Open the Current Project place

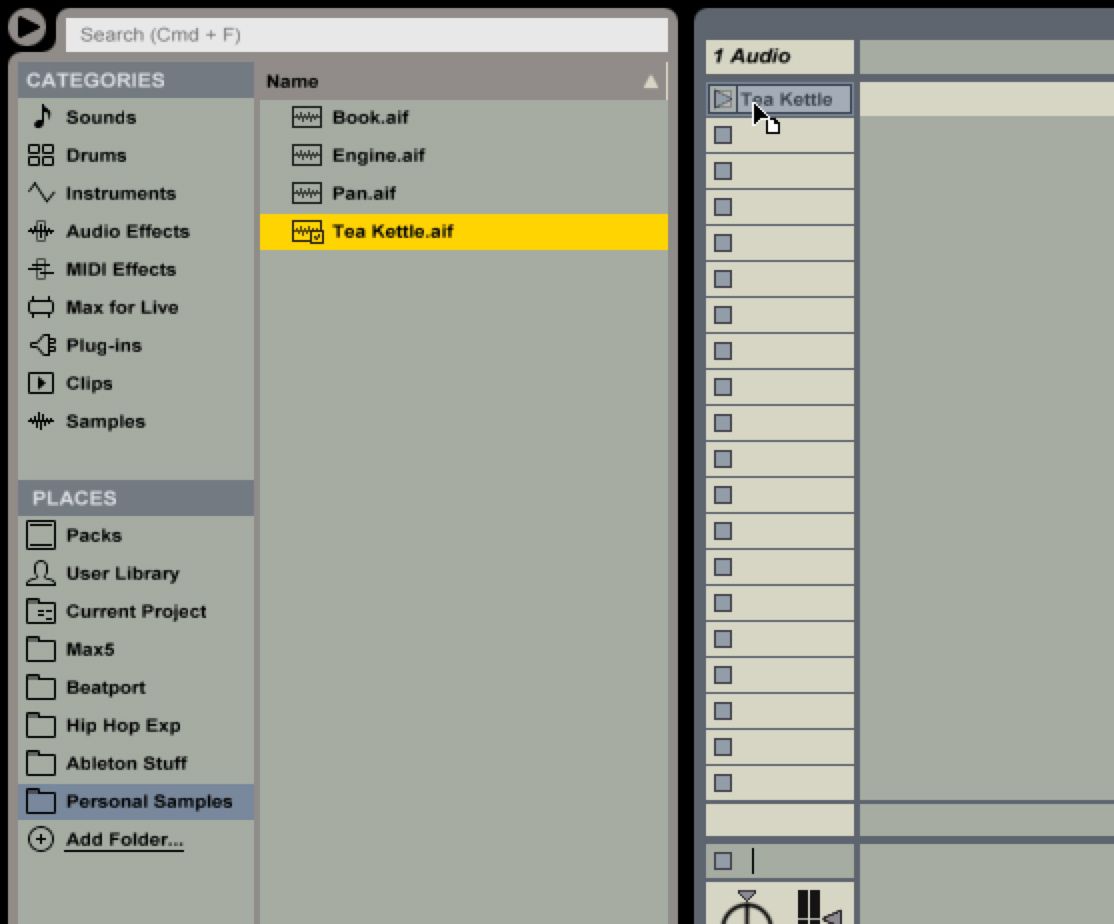point(136,611)
